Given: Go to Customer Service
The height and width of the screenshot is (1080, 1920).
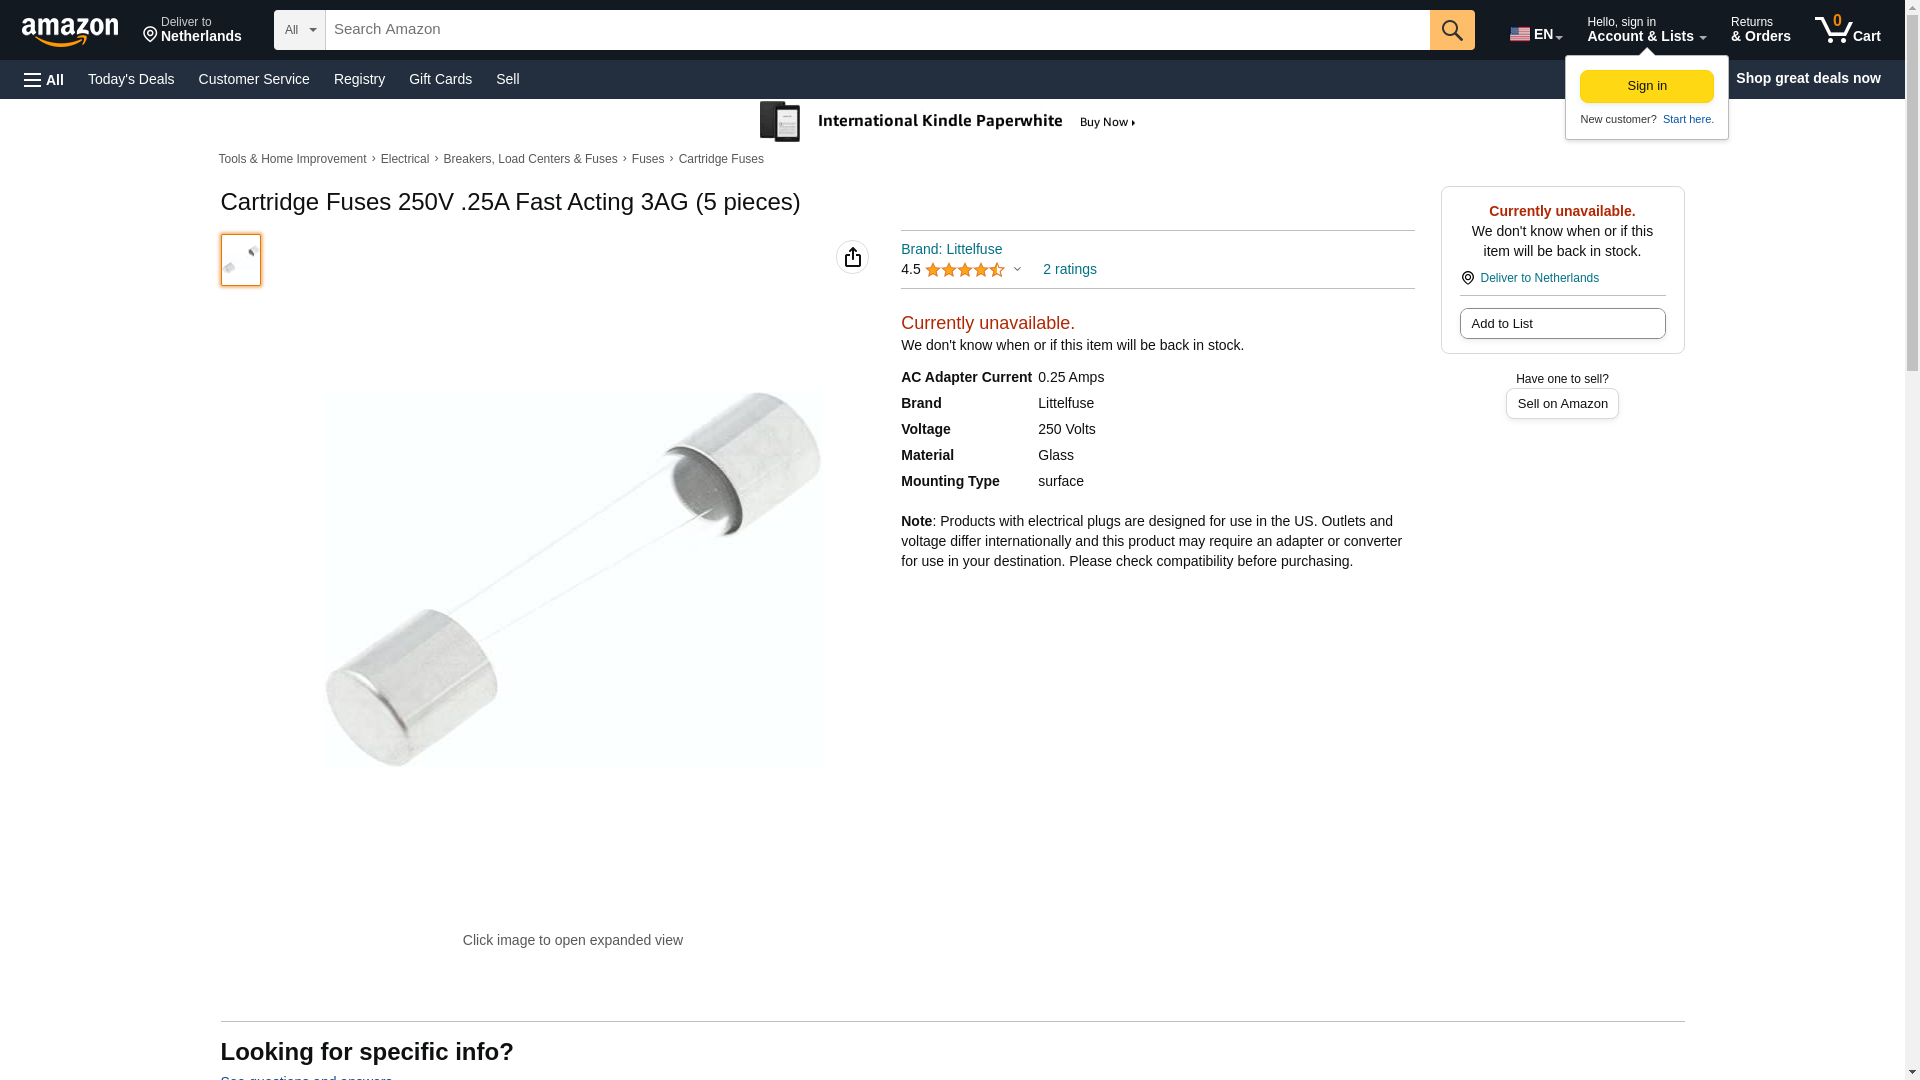Looking at the screenshot, I should 254,79.
